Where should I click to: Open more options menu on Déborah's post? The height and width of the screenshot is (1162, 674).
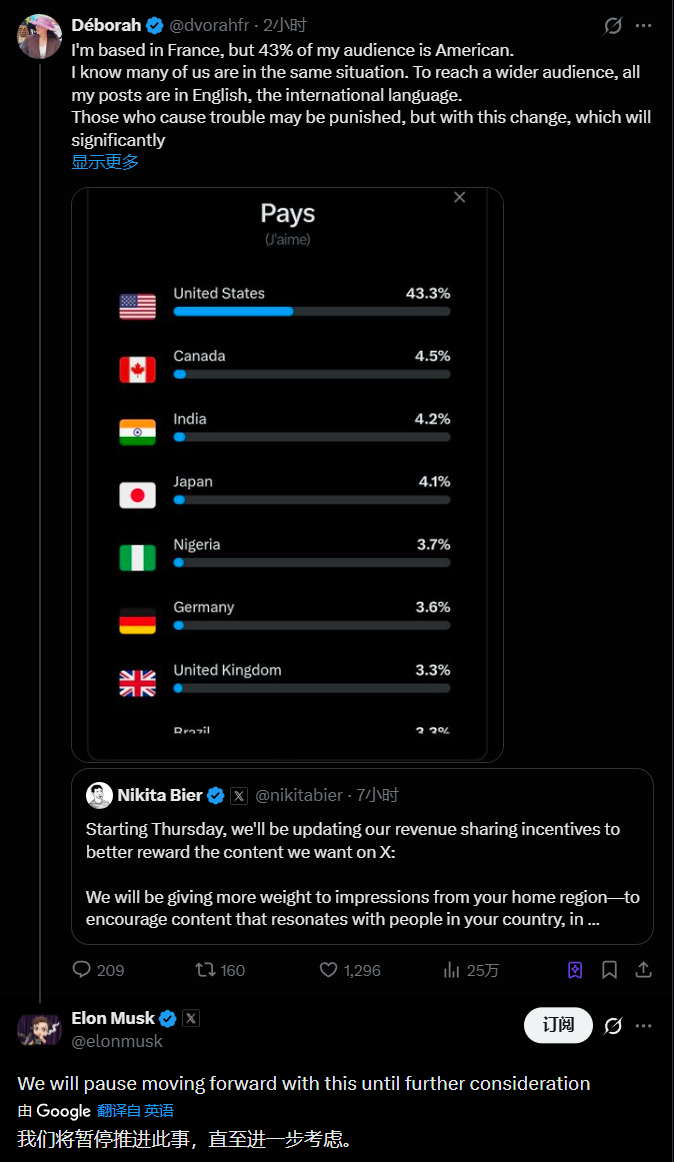click(644, 26)
